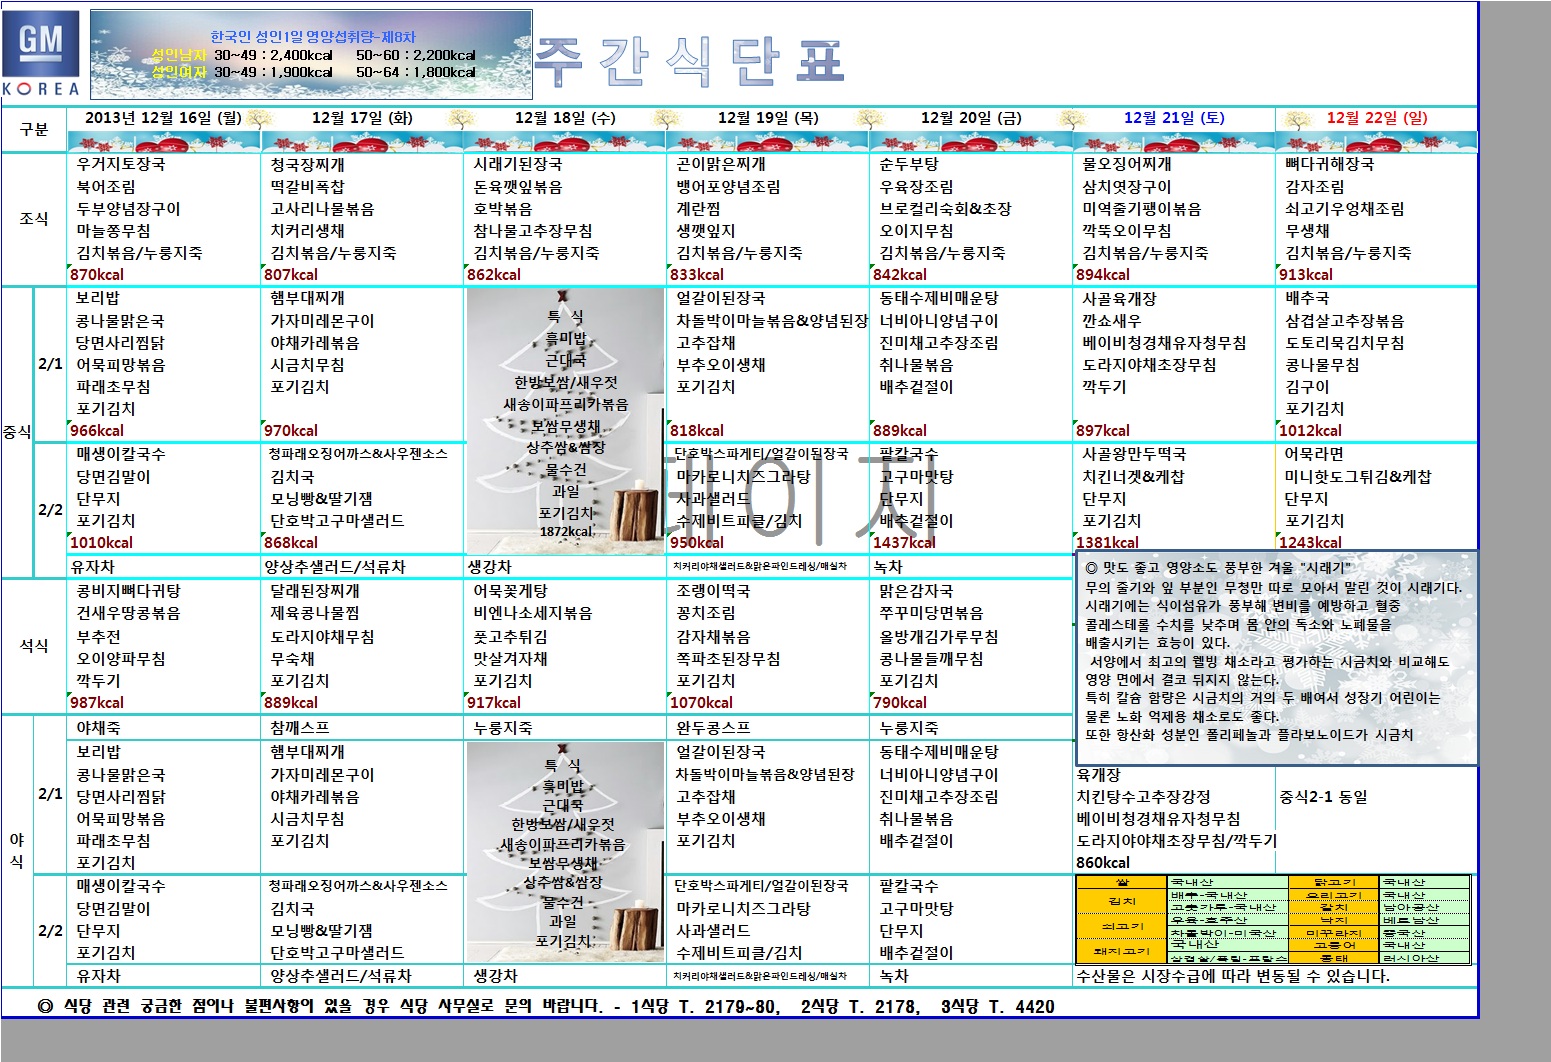Image resolution: width=1551 pixels, height=1062 pixels.
Task: Click the star atop the lunch Christmas tree
Action: point(564,297)
